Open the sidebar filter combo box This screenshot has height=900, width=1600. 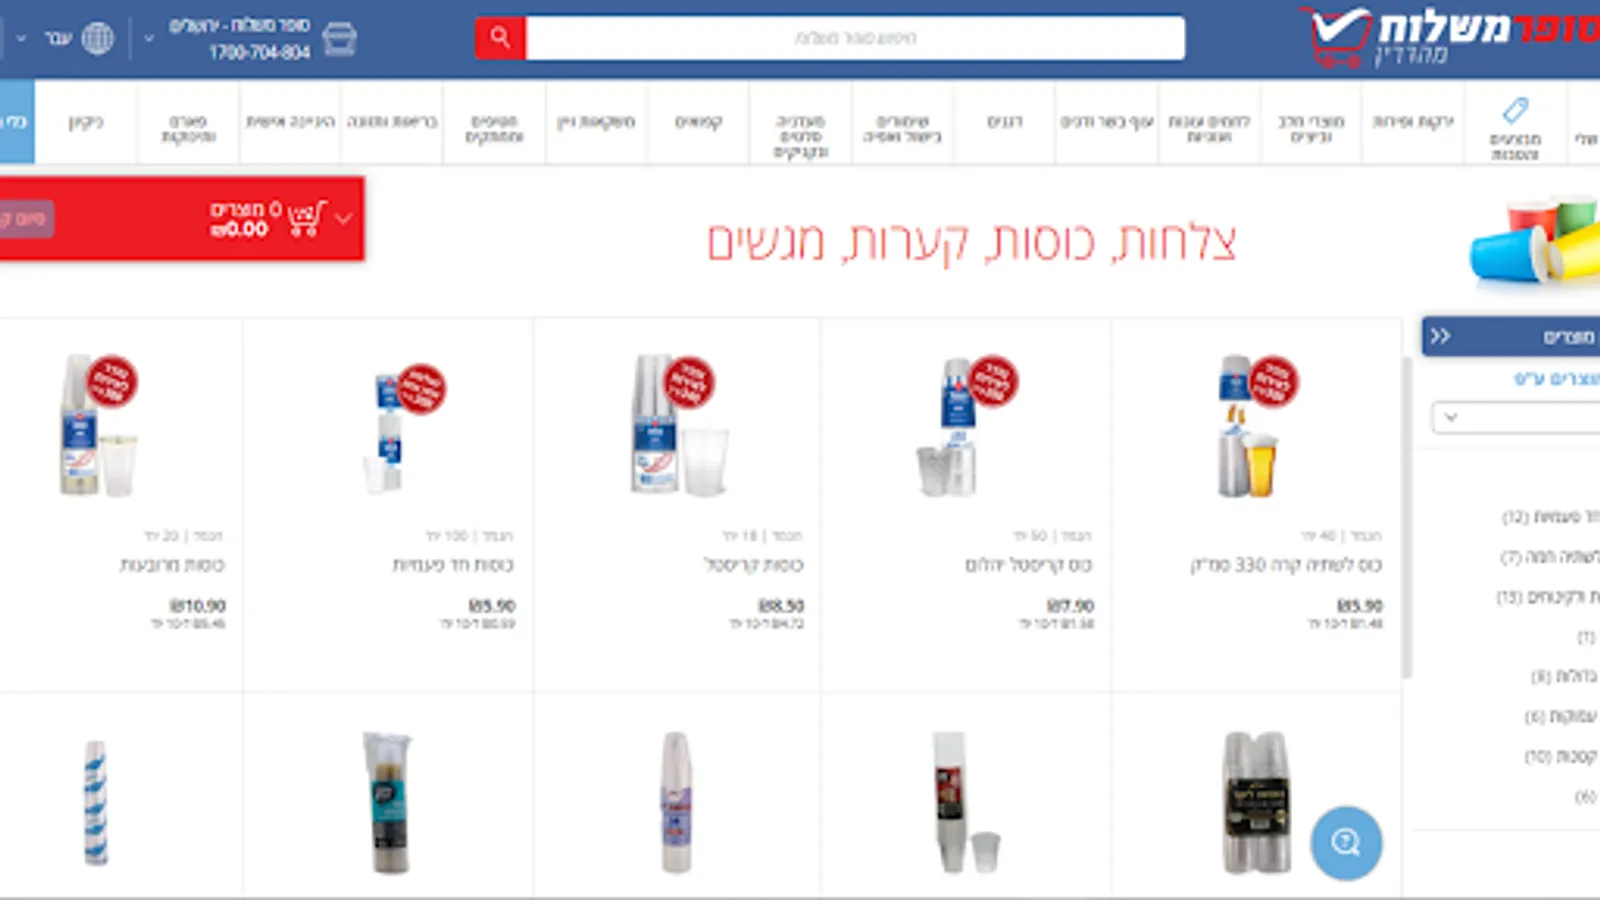[x=1516, y=417]
